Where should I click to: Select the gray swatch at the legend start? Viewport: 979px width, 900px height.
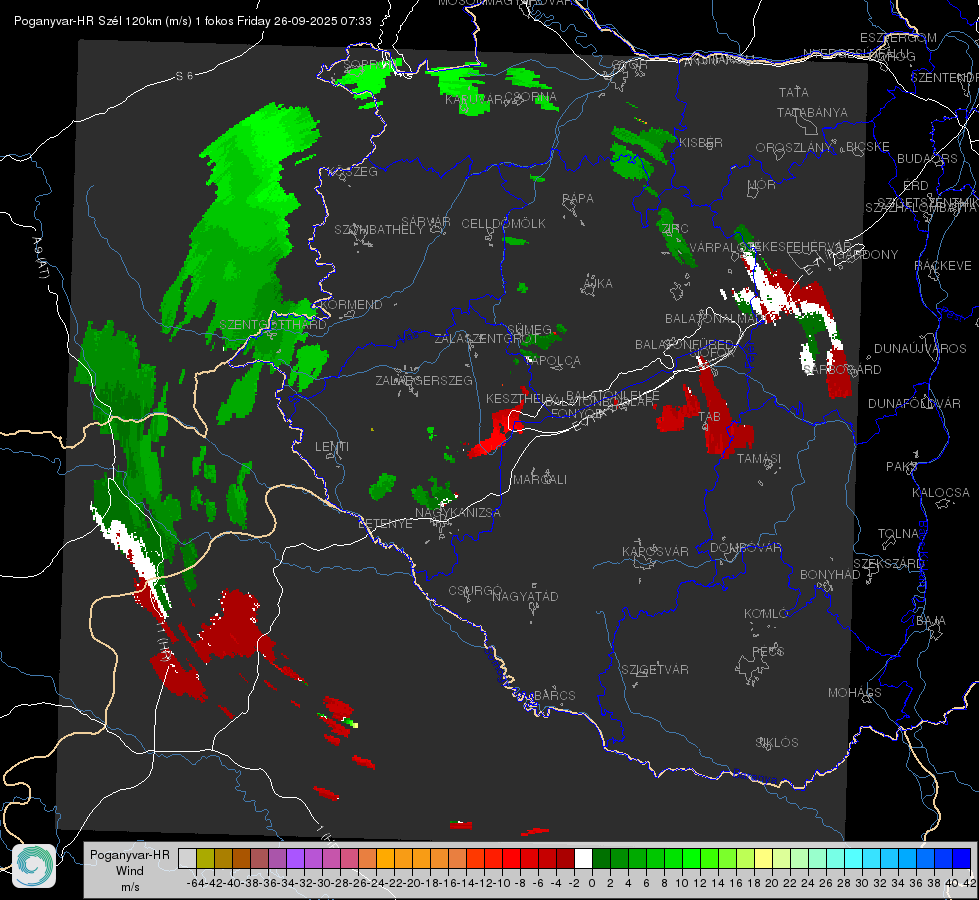click(187, 858)
